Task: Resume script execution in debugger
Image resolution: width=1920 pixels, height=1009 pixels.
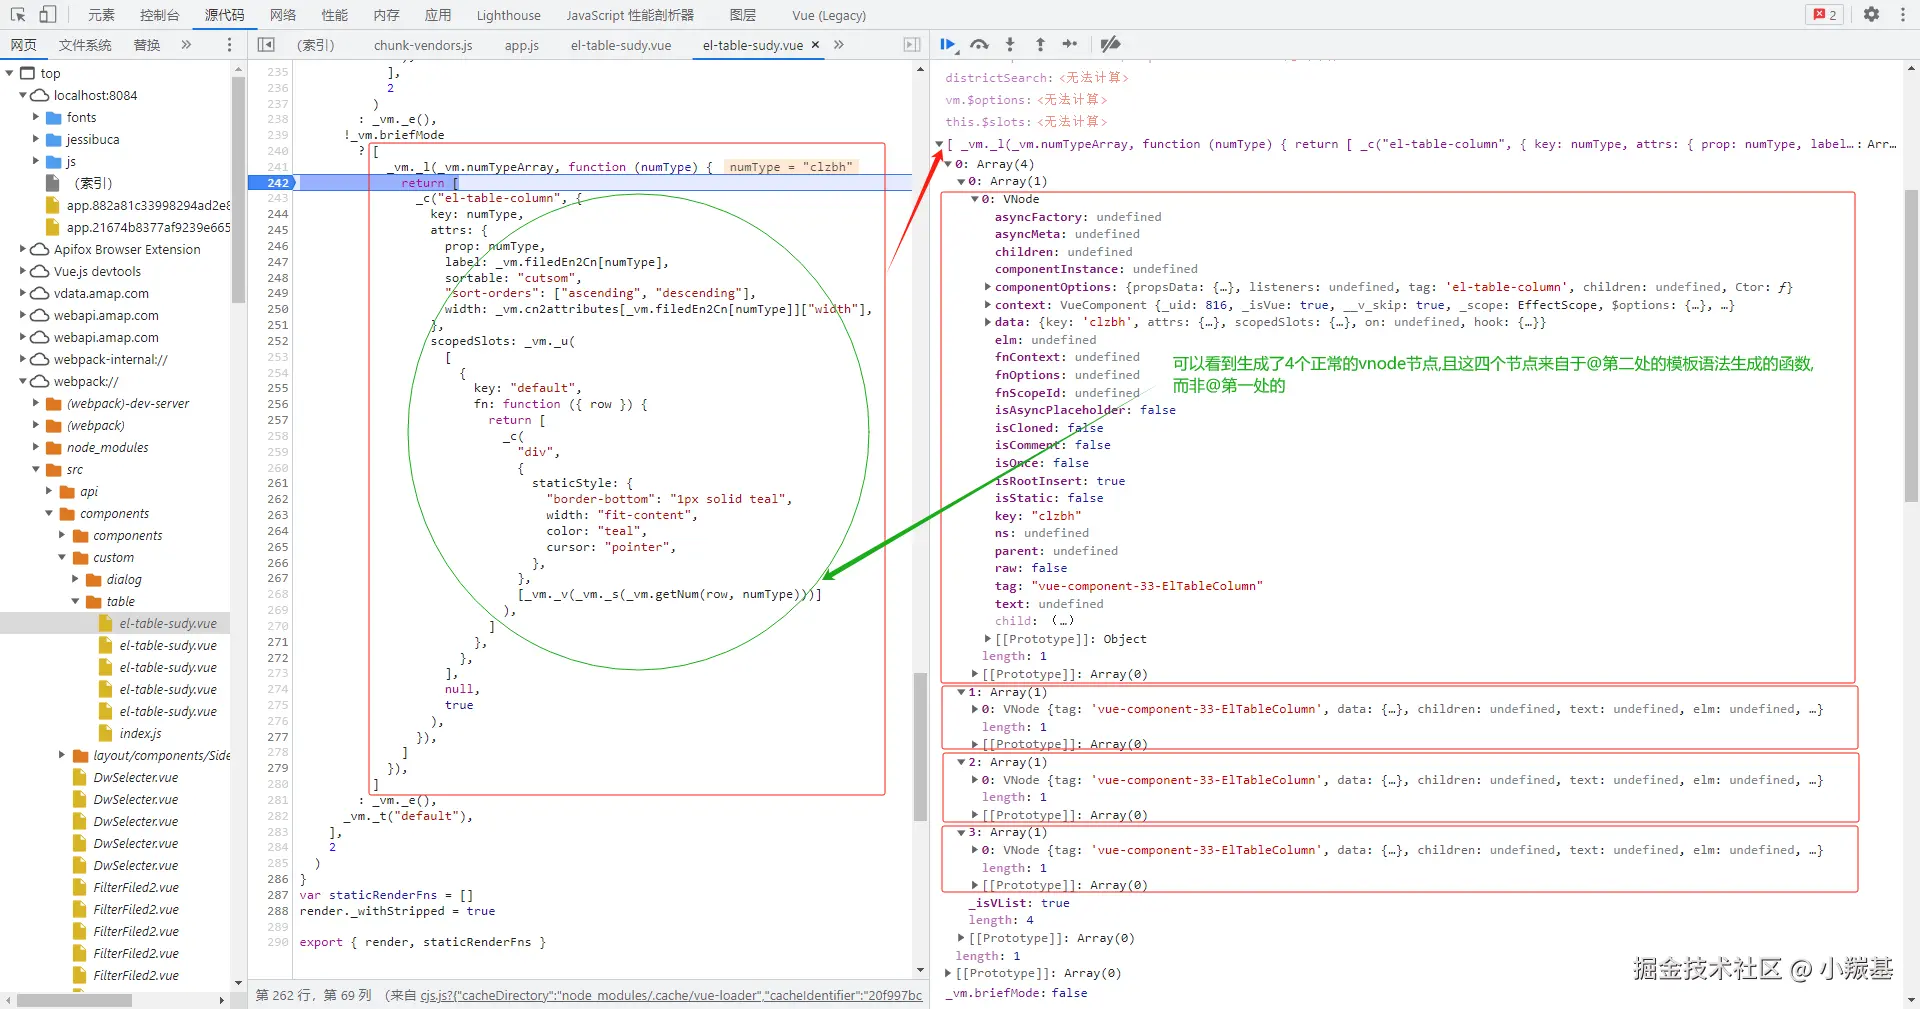Action: tap(947, 44)
